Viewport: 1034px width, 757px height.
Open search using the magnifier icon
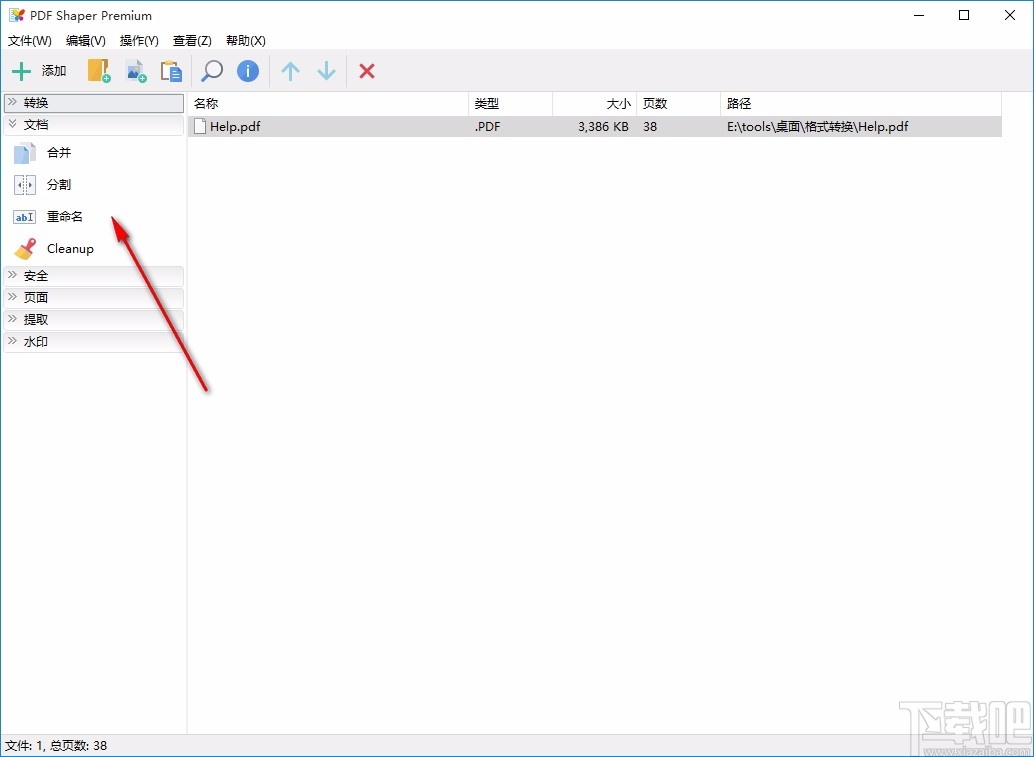pos(210,71)
